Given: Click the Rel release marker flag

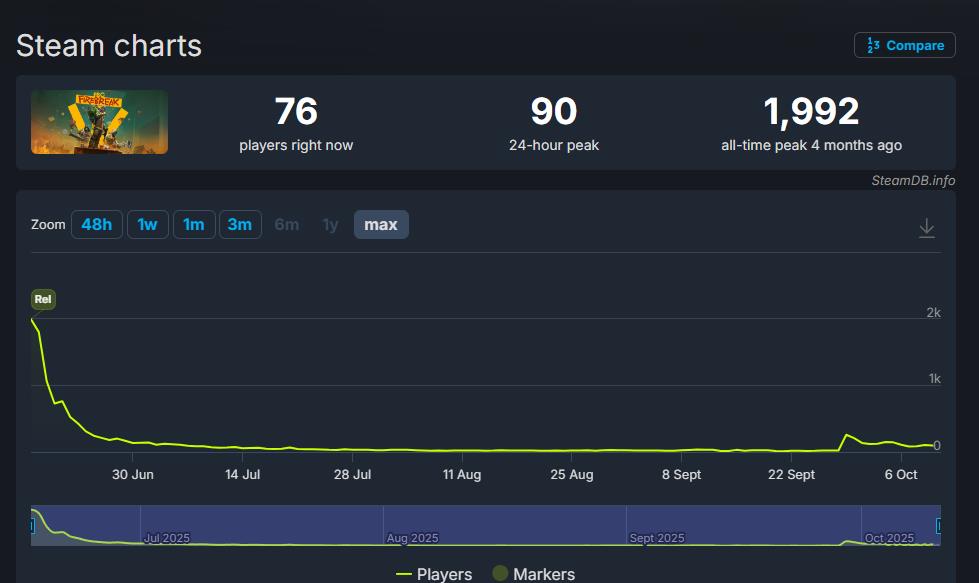Looking at the screenshot, I should point(43,299).
